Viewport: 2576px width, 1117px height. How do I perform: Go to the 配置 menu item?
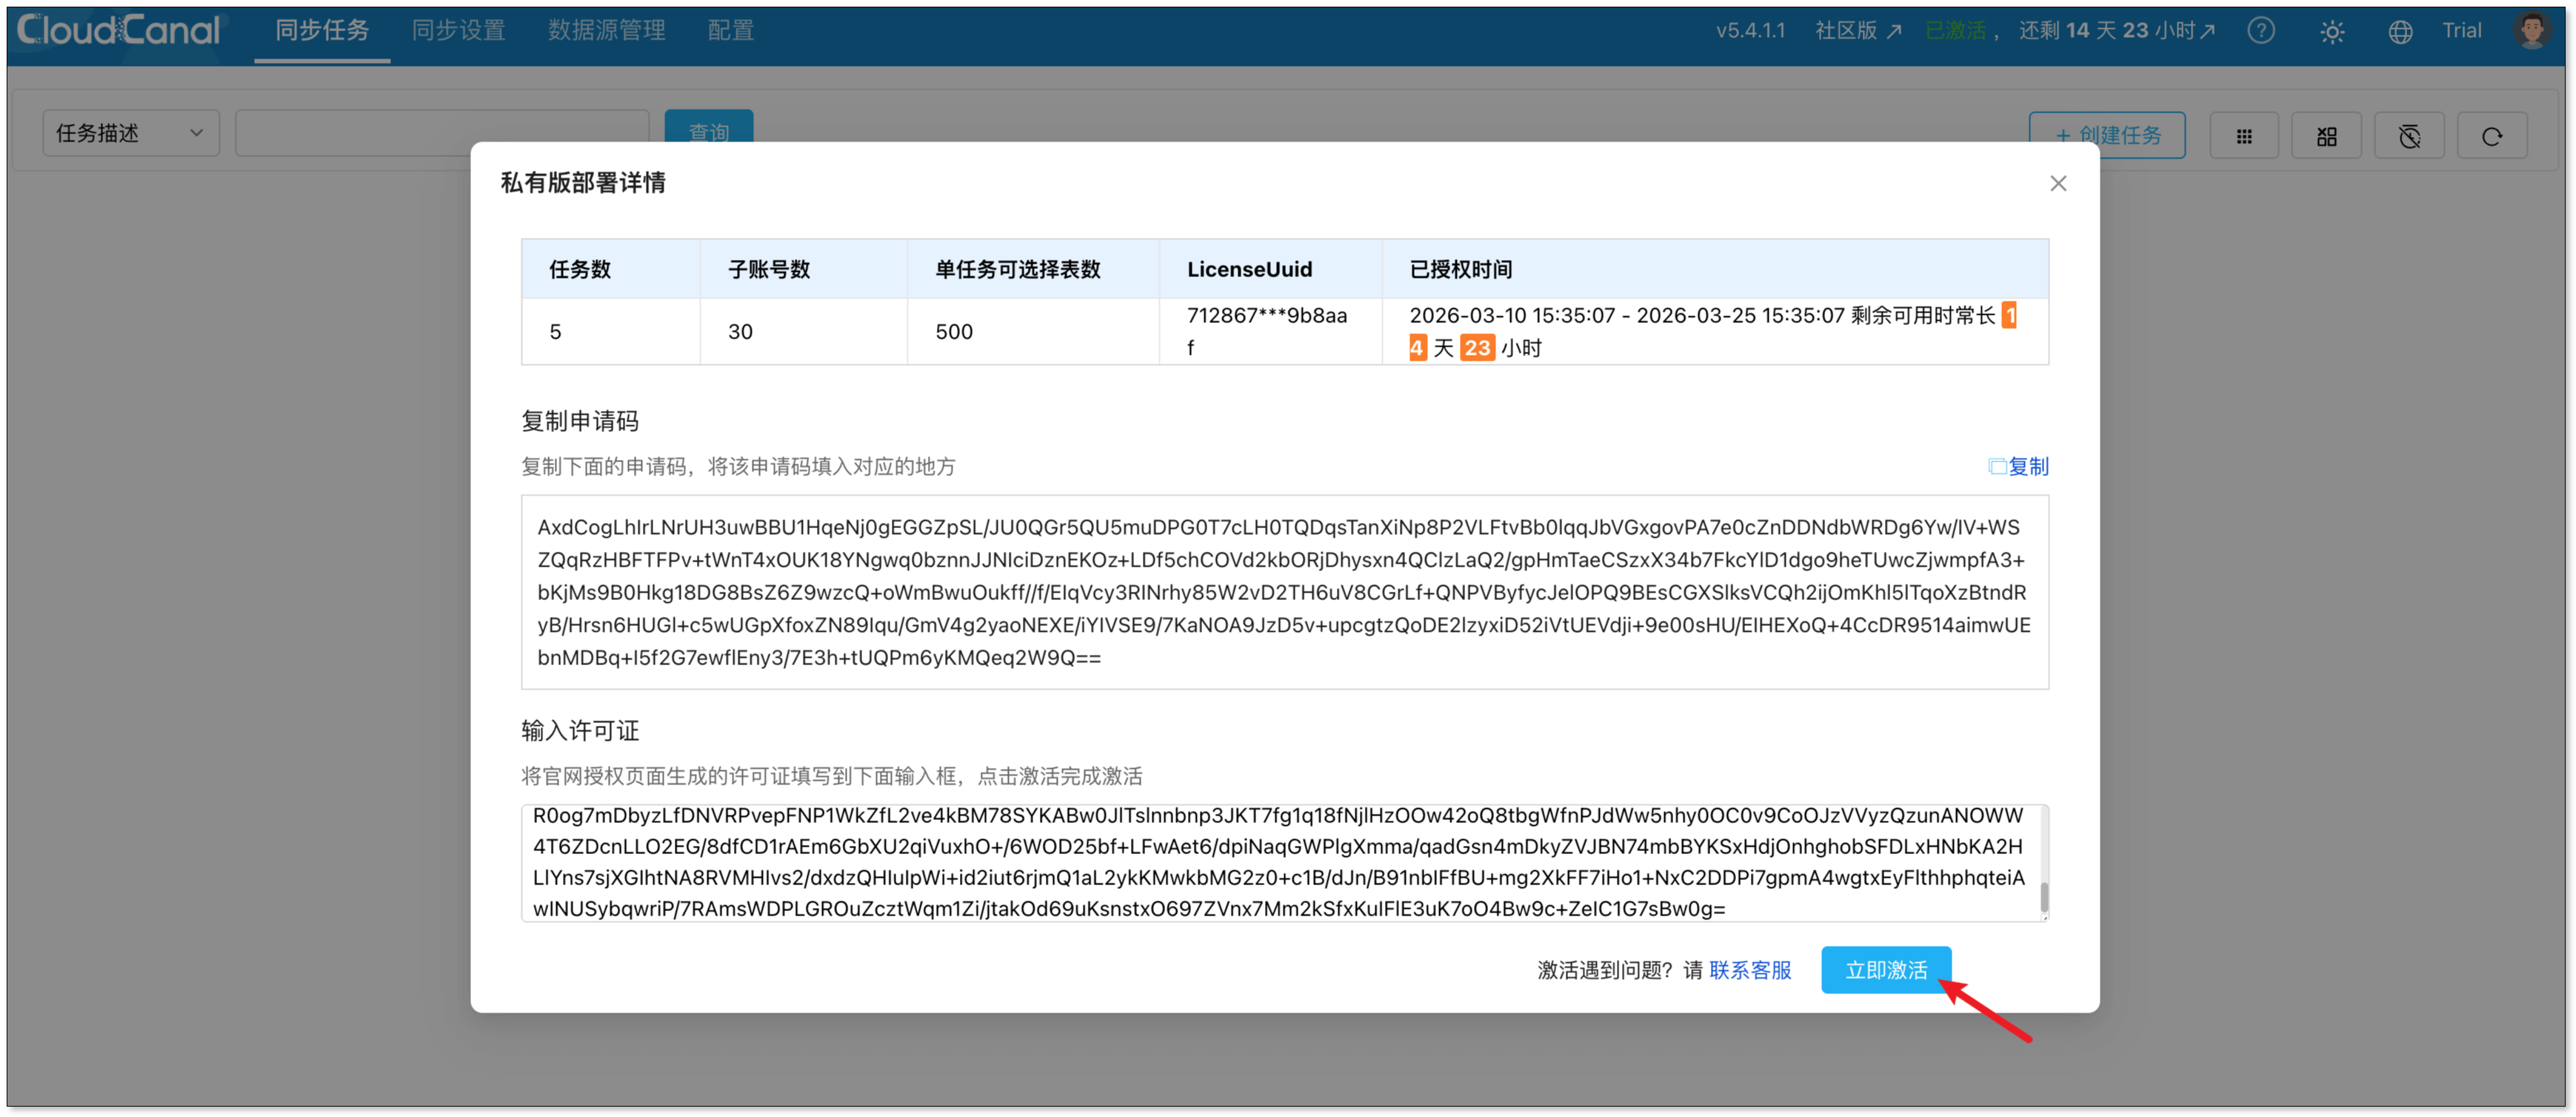tap(730, 31)
